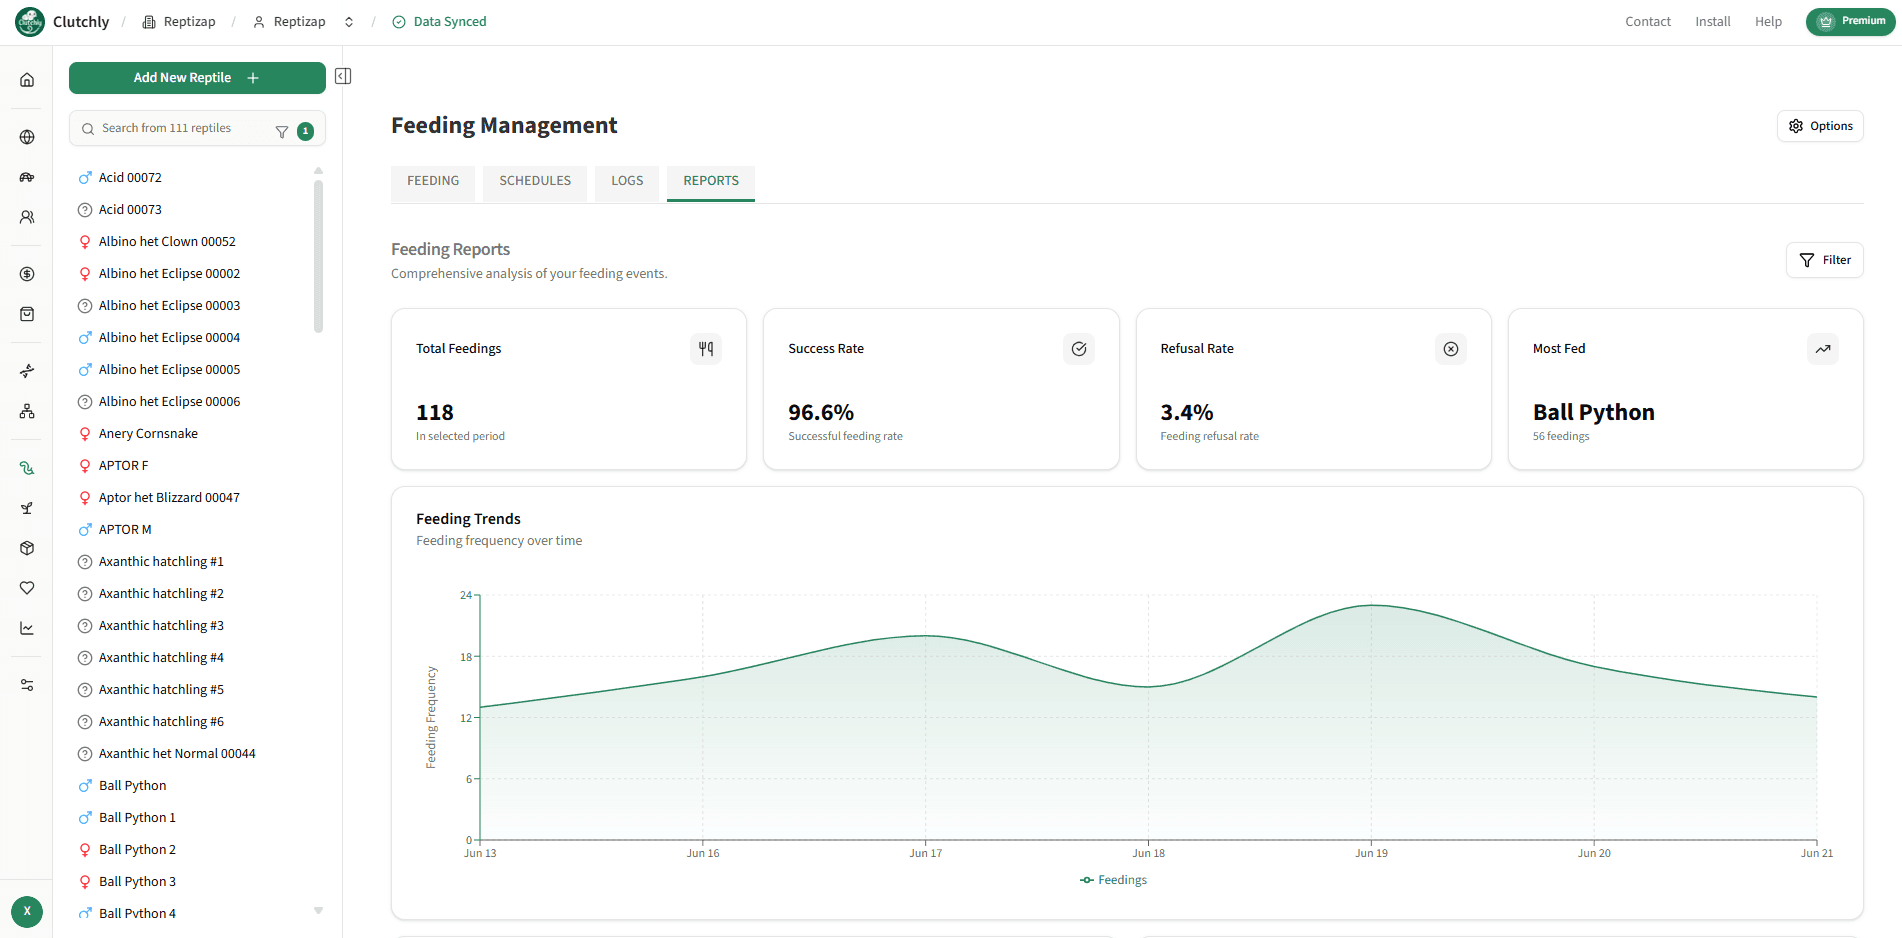
Task: Click the Success Rate checkmark icon
Action: pos(1079,349)
